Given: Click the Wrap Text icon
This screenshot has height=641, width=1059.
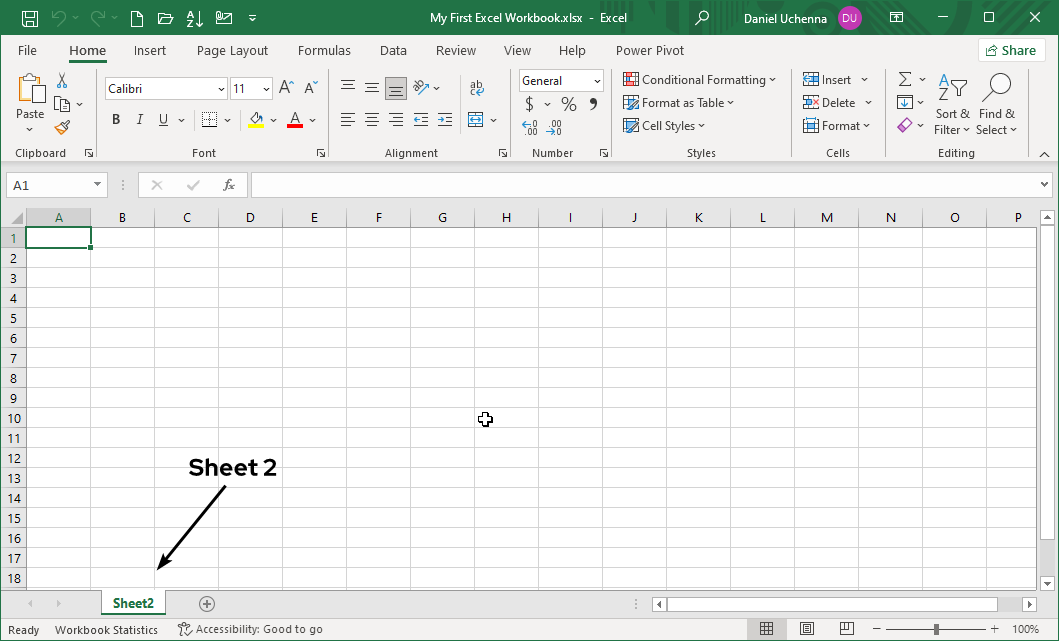Looking at the screenshot, I should [477, 87].
